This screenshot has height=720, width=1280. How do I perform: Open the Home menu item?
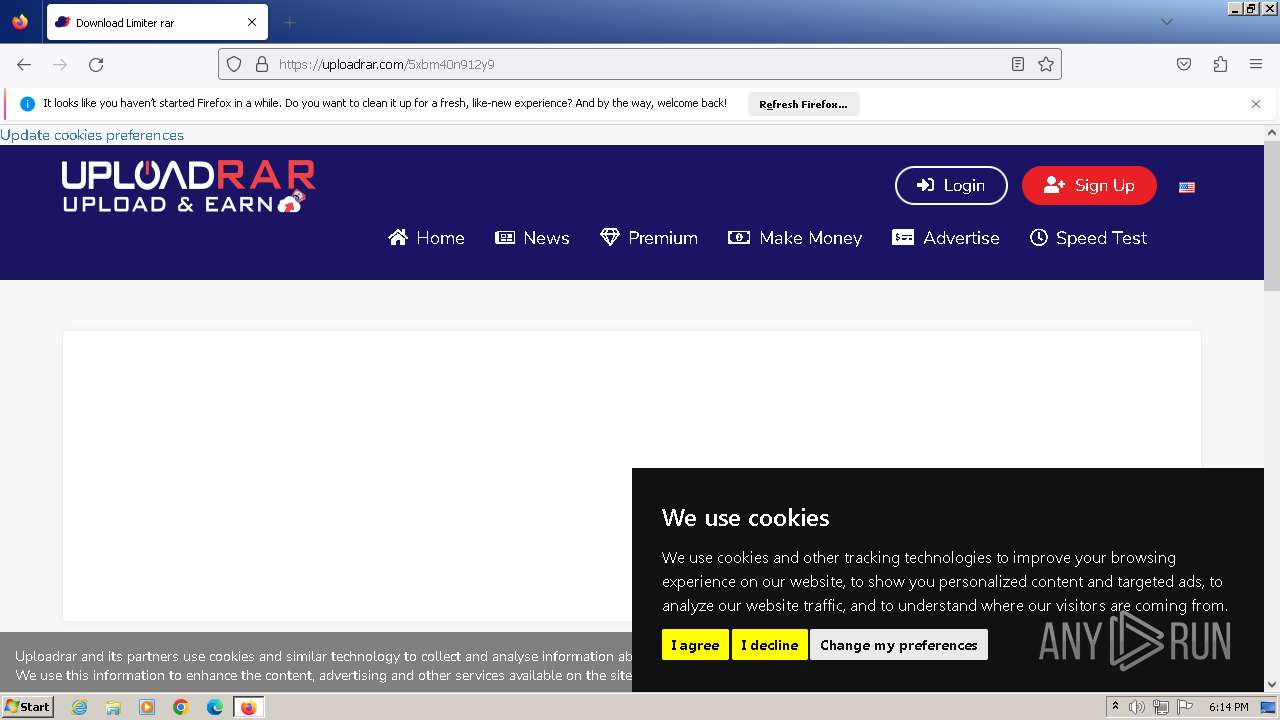[x=427, y=238]
